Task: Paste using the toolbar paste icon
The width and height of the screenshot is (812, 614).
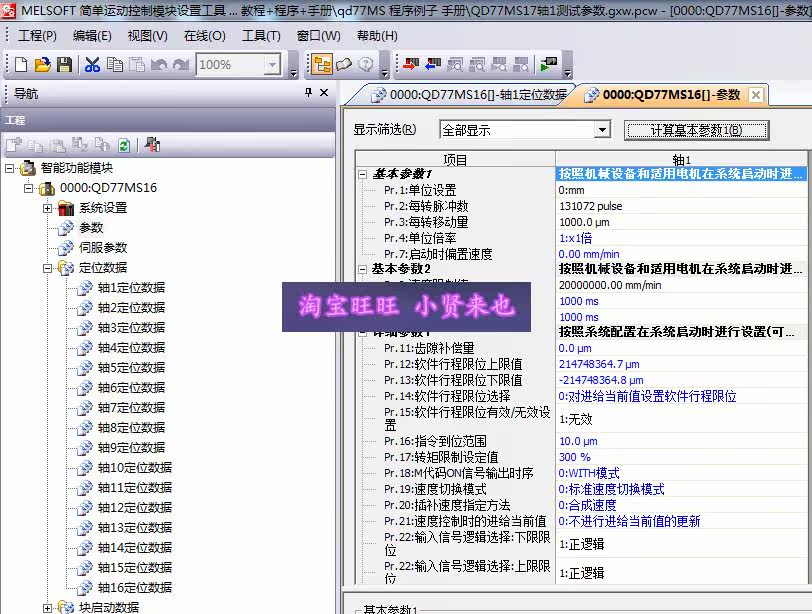Action: coord(137,65)
